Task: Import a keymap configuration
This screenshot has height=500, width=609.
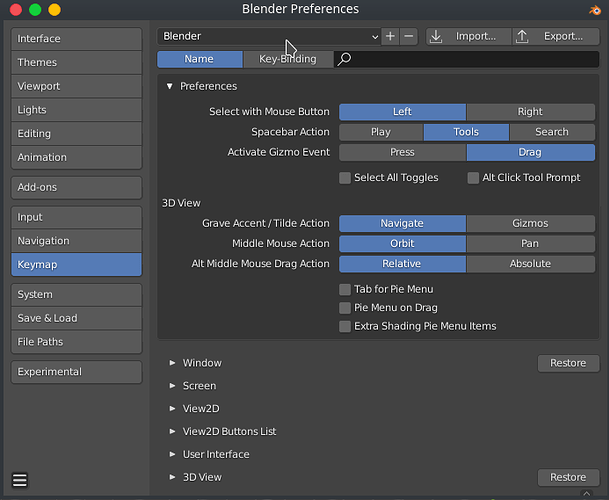Action: click(x=468, y=37)
